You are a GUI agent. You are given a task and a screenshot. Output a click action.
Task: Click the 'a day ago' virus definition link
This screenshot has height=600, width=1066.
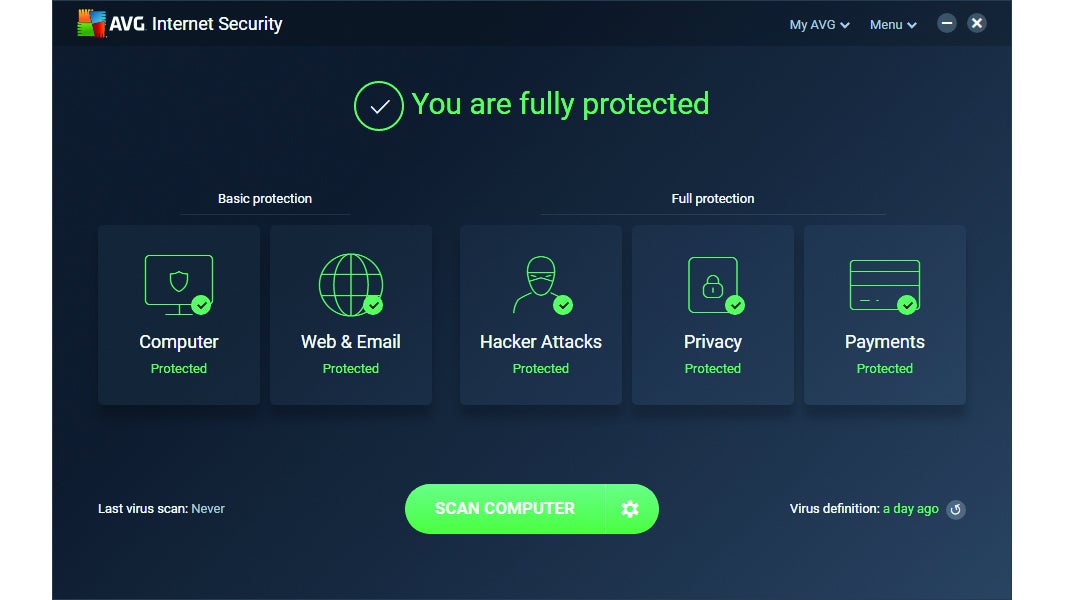910,509
